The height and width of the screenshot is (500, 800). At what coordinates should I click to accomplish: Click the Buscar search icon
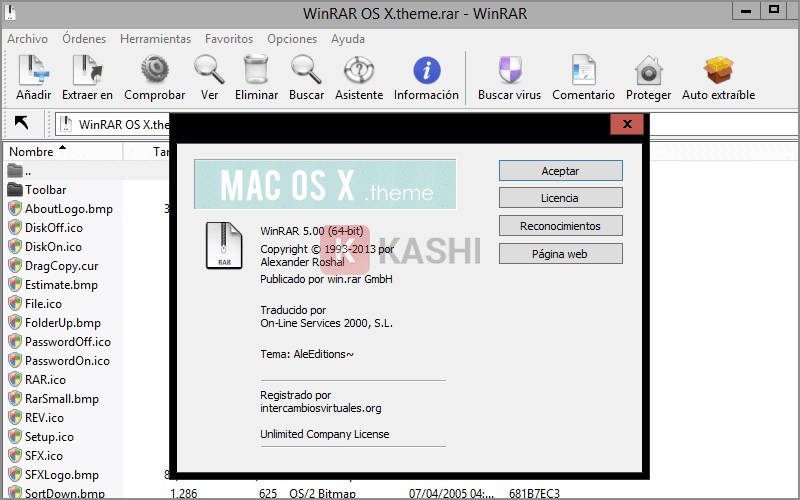306,69
